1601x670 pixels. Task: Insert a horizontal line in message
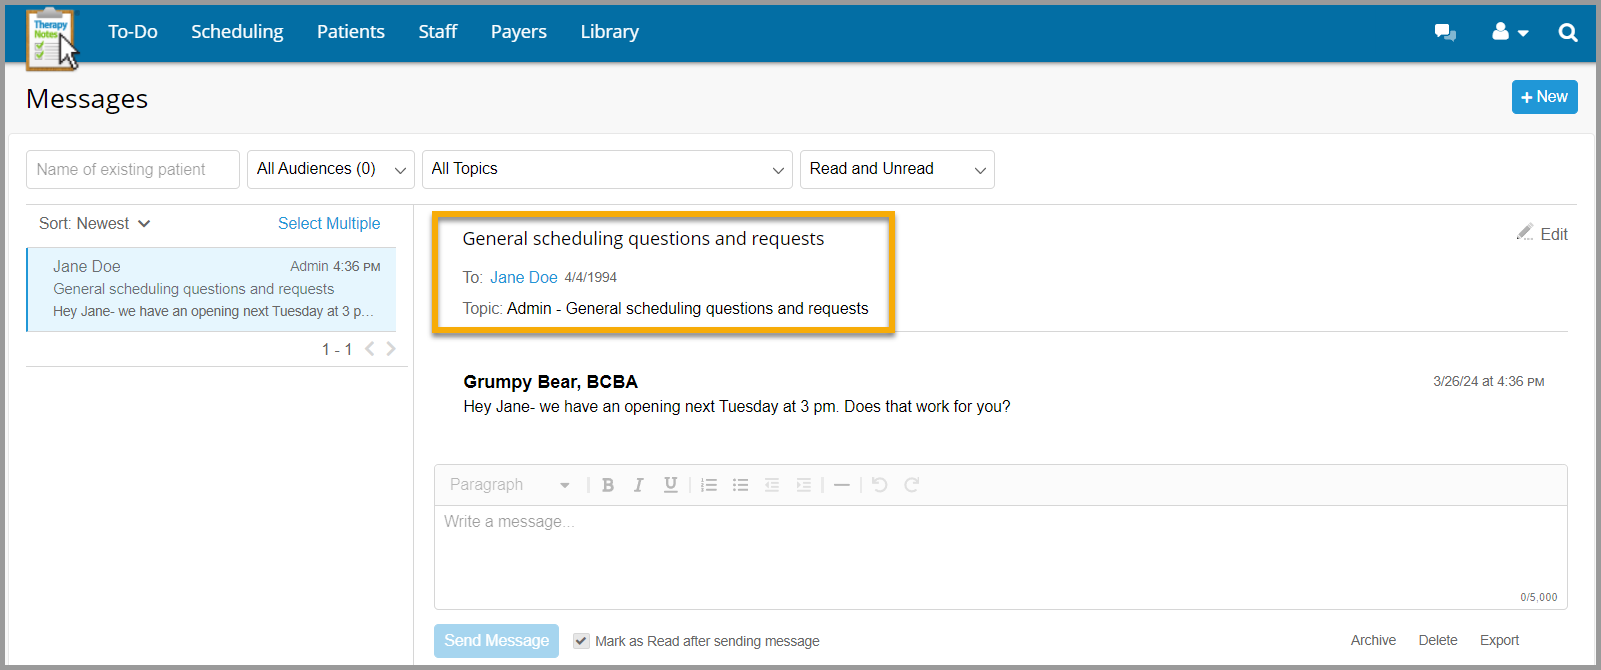(x=841, y=485)
